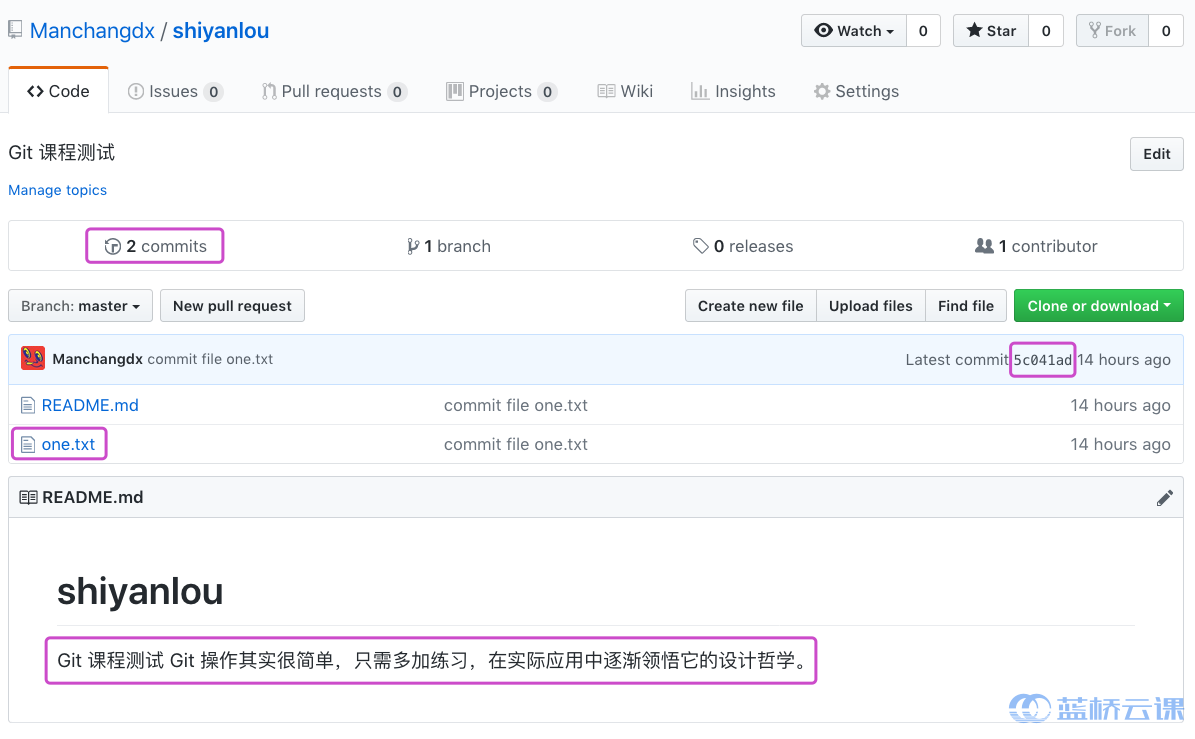Click the Edit description button

[1156, 154]
